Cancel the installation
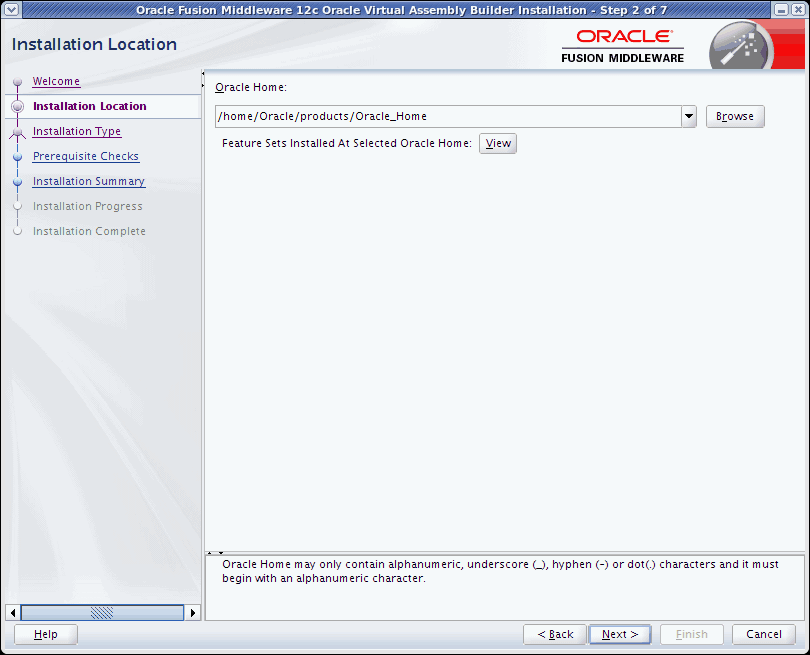 (764, 634)
